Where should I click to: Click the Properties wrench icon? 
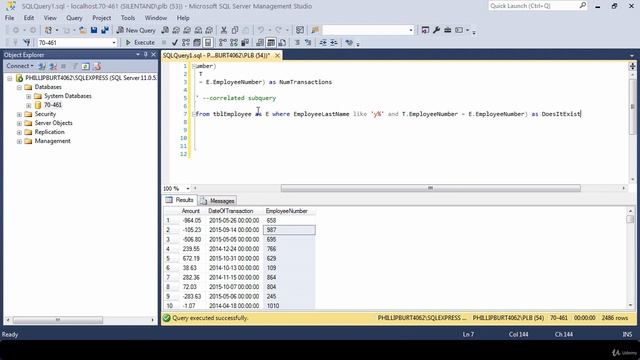(436, 30)
